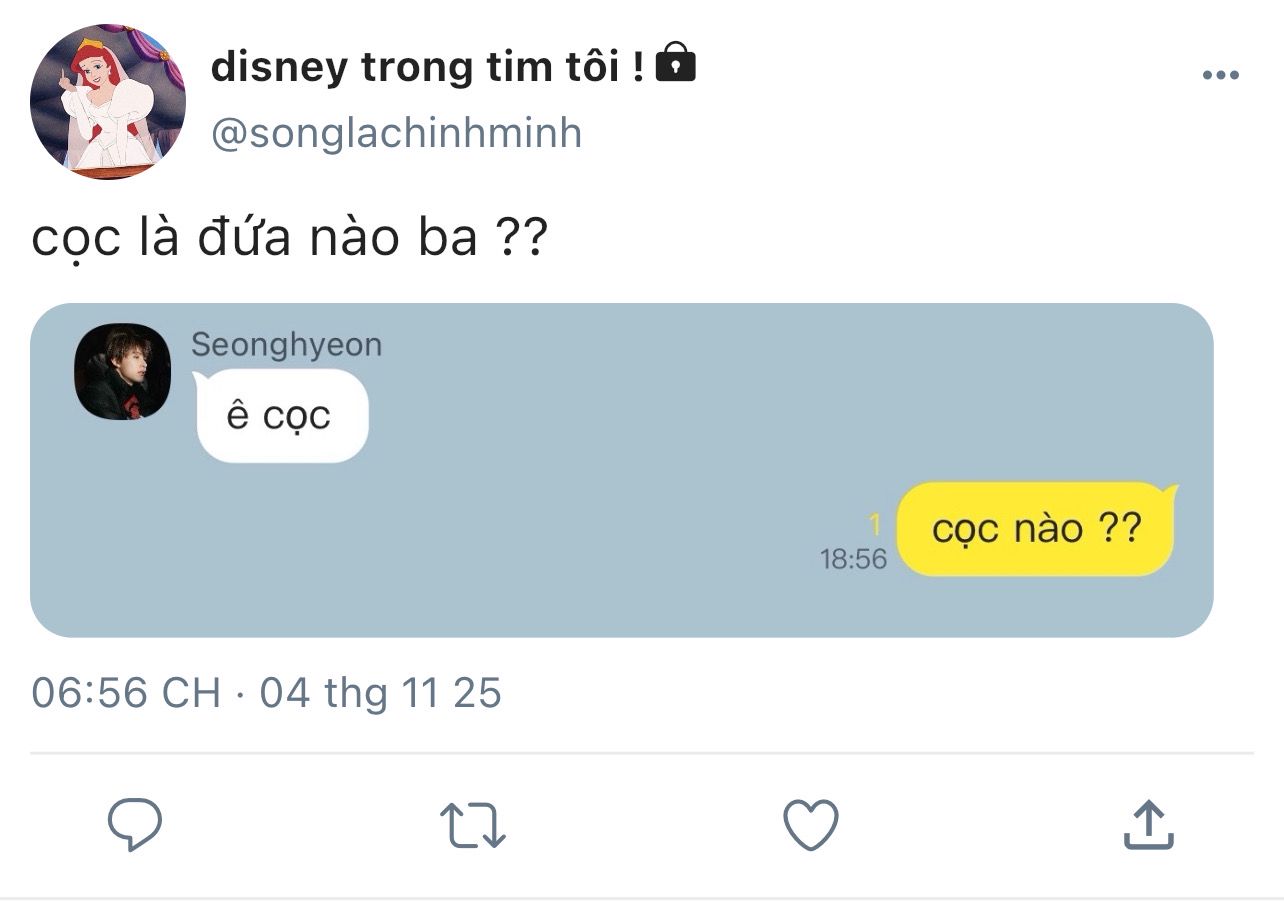Visit the @songlachinhminh handle
Image resolution: width=1284 pixels, height=917 pixels.
point(396,133)
